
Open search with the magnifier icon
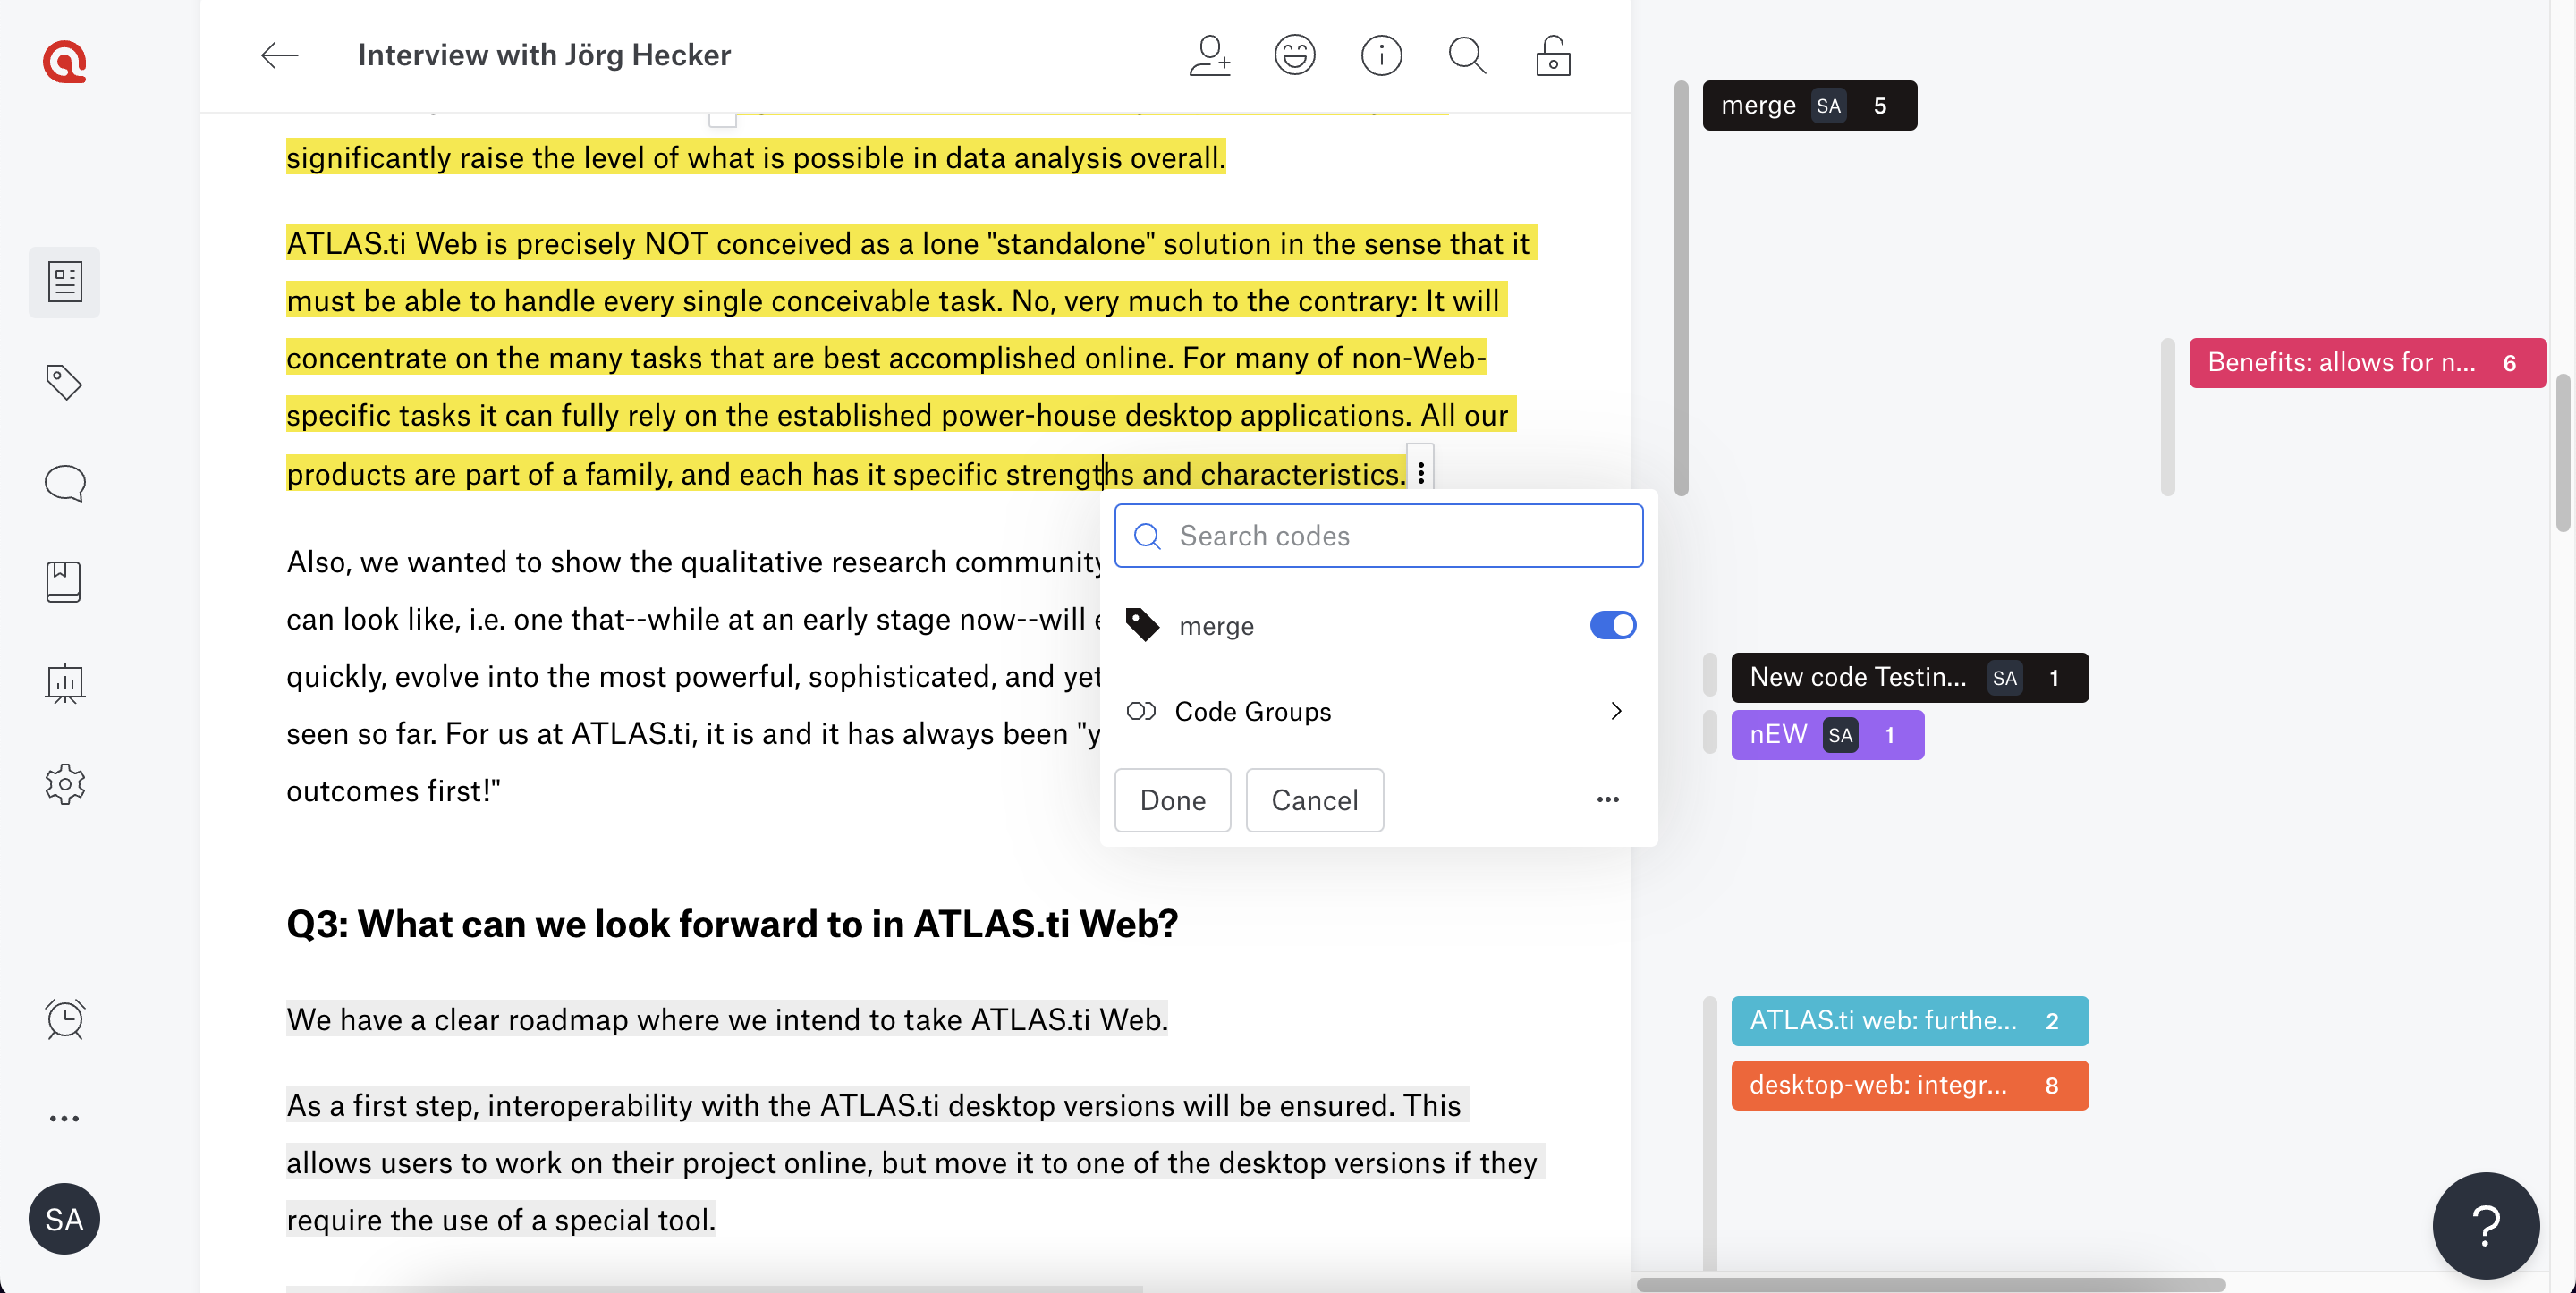coord(1466,55)
